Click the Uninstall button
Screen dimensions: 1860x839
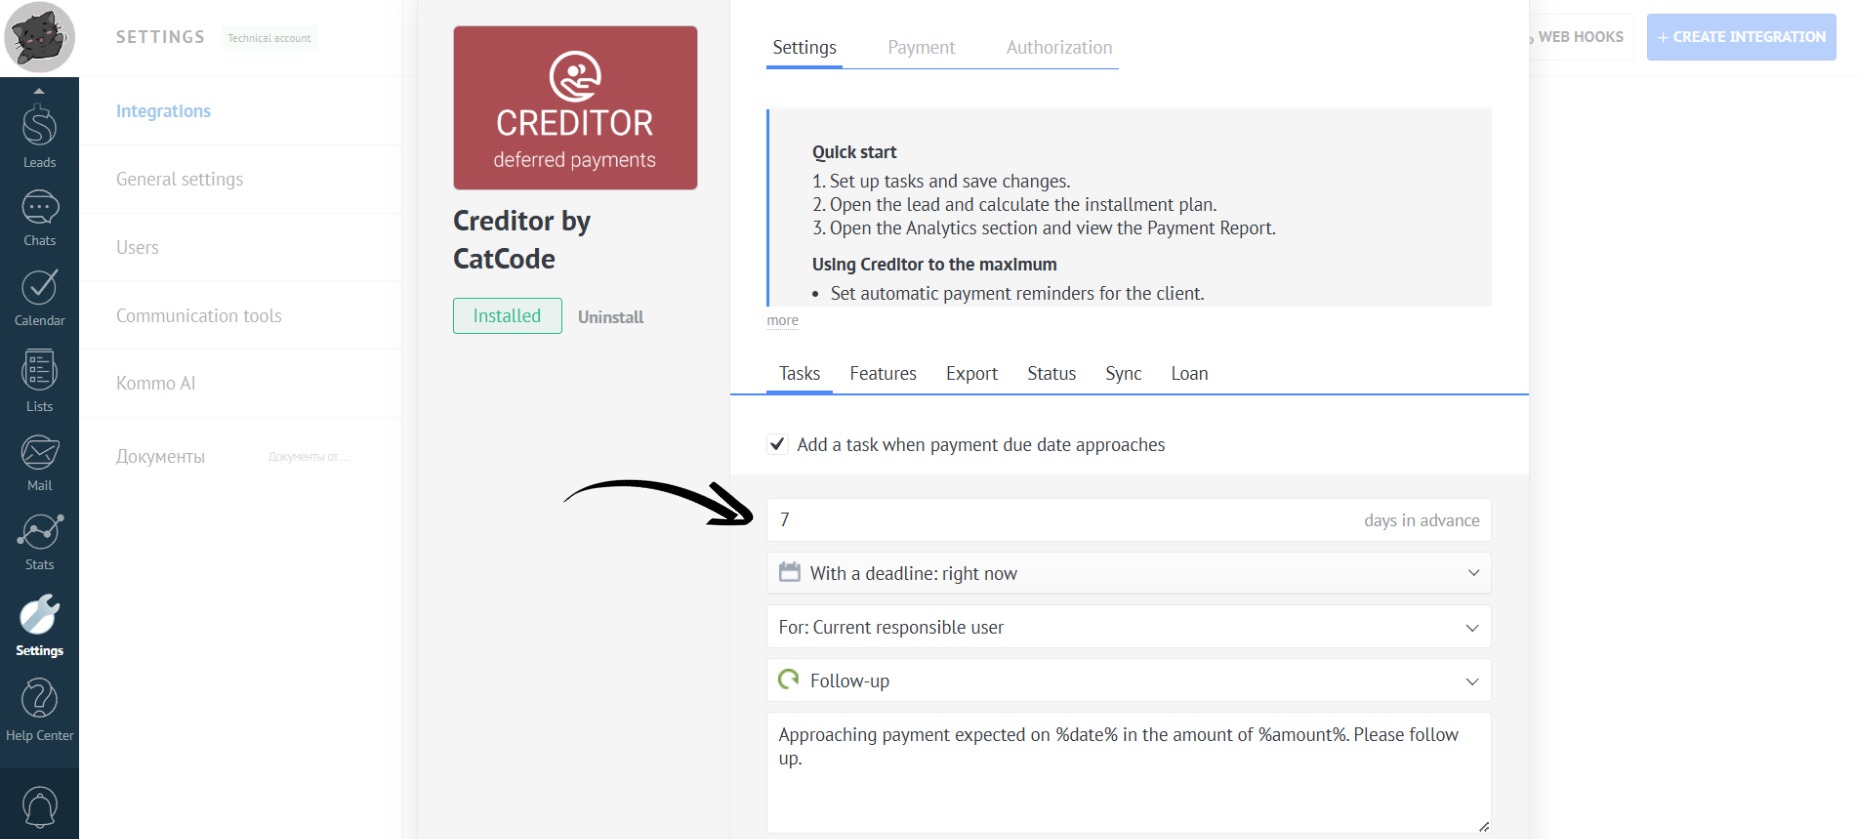pyautogui.click(x=610, y=317)
